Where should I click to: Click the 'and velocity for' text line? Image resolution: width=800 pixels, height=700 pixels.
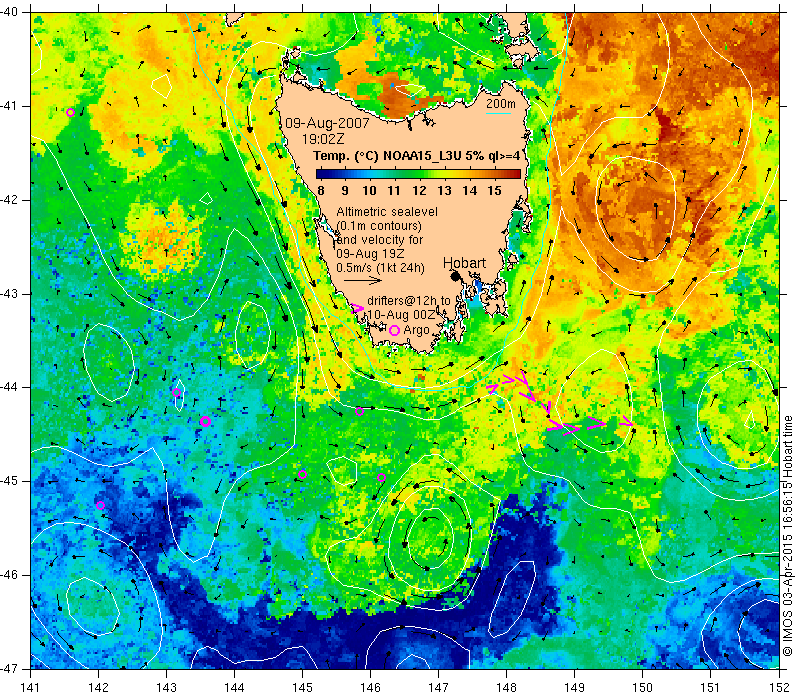[x=380, y=240]
